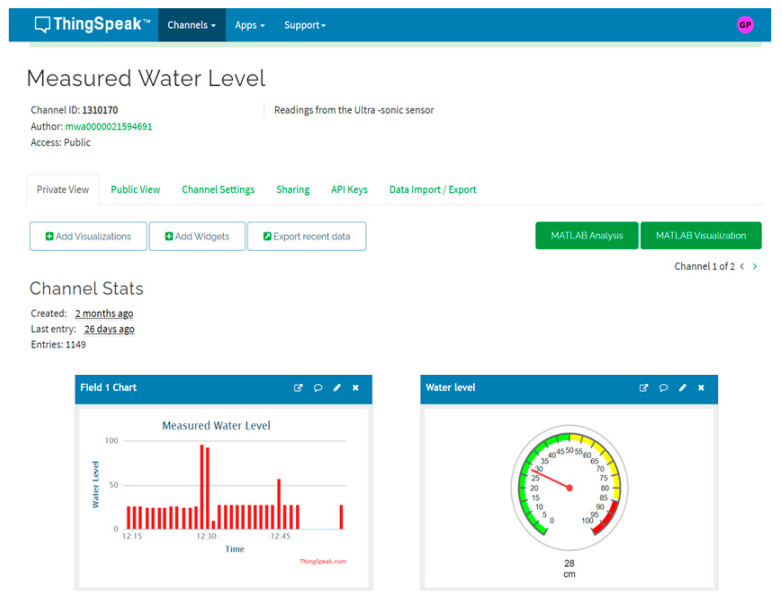
Task: Edit Field 1 Chart with pencil icon
Action: pyautogui.click(x=337, y=388)
